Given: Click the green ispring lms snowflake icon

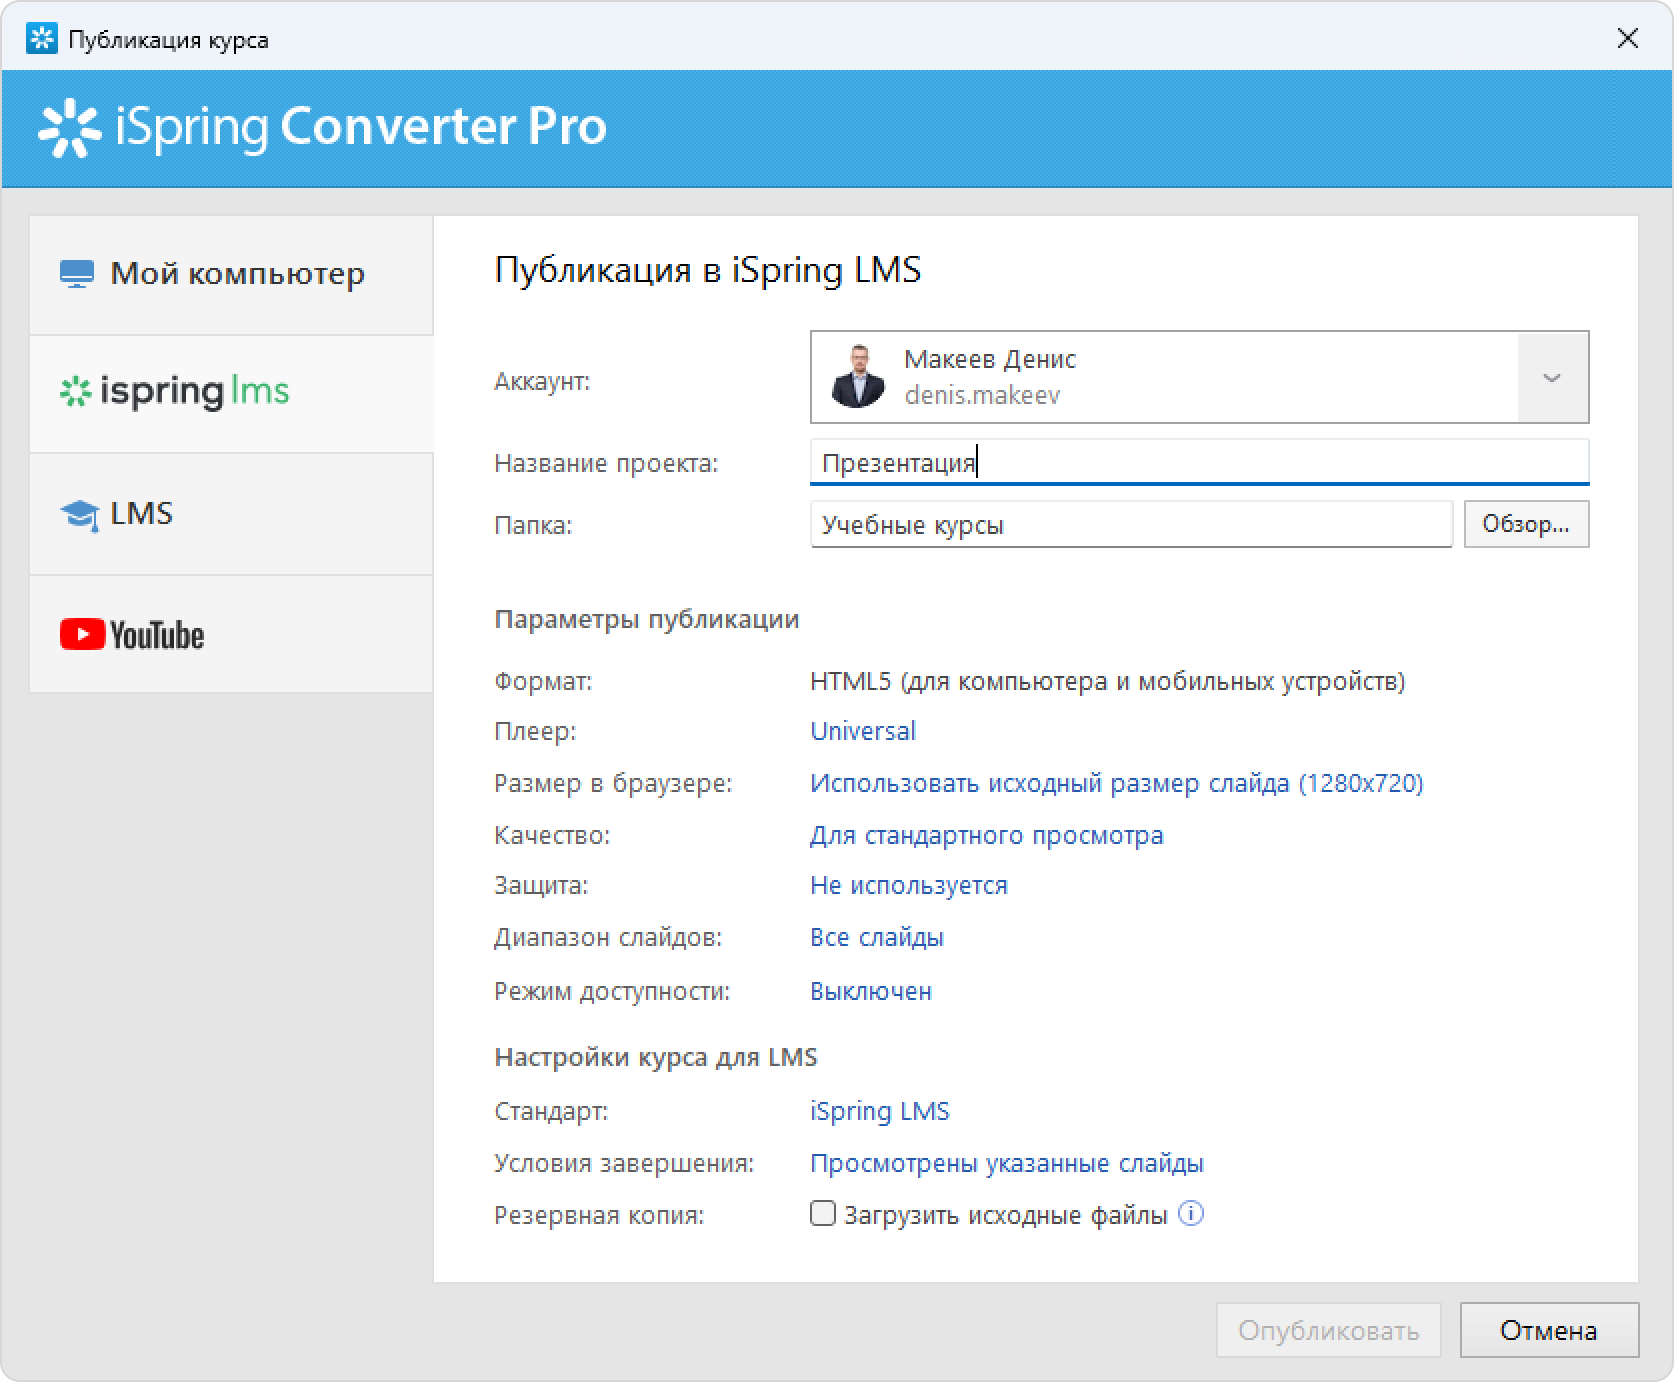Looking at the screenshot, I should [x=75, y=391].
